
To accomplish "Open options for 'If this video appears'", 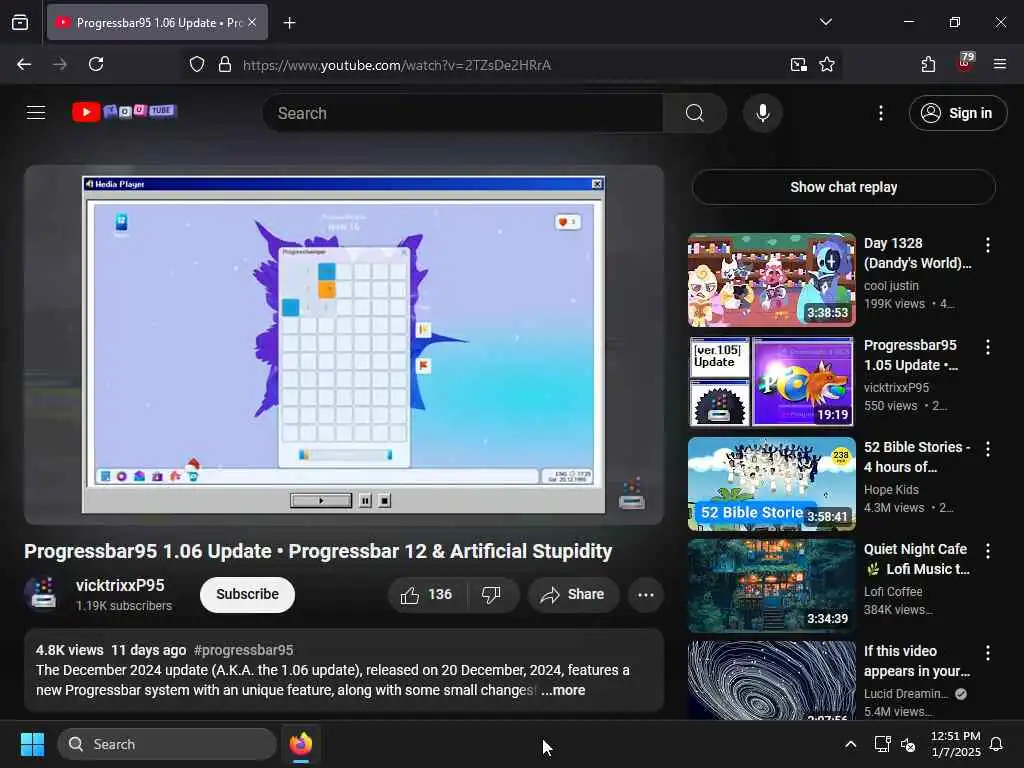I will (x=987, y=652).
